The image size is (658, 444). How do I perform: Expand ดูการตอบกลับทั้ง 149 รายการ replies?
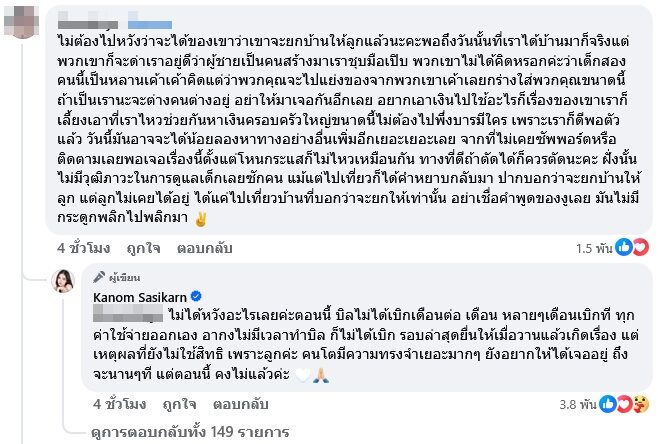(189, 432)
